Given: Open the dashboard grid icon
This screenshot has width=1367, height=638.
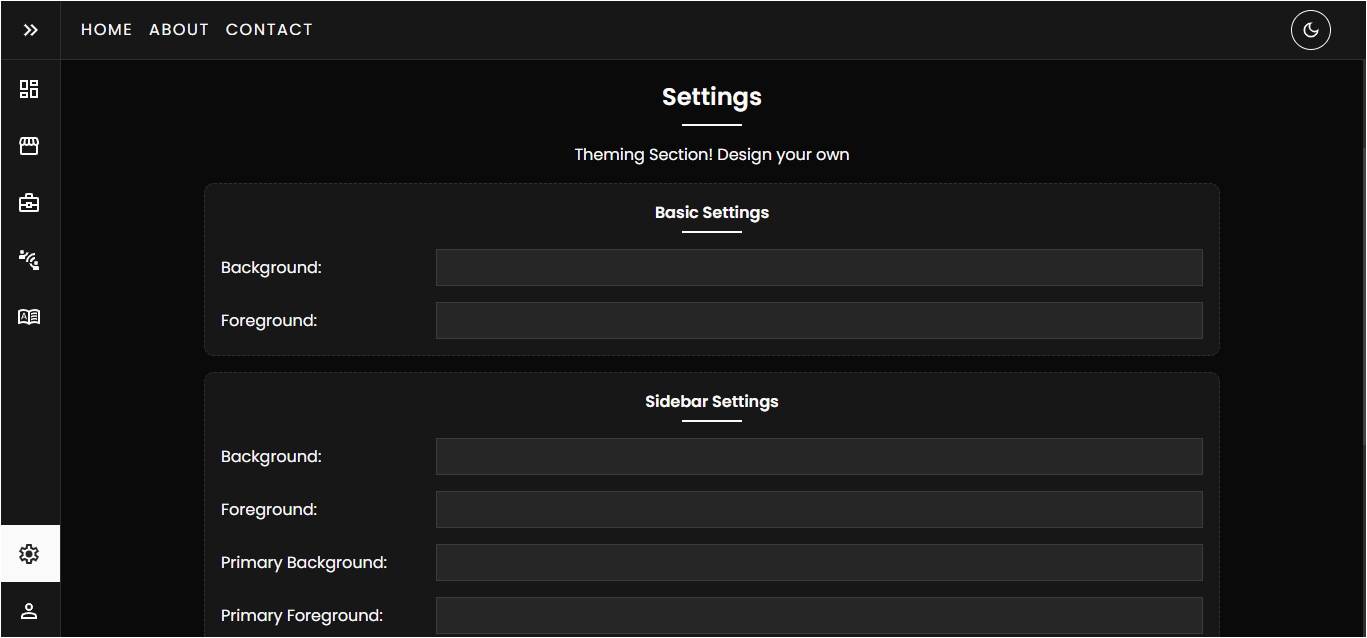Looking at the screenshot, I should [x=29, y=89].
